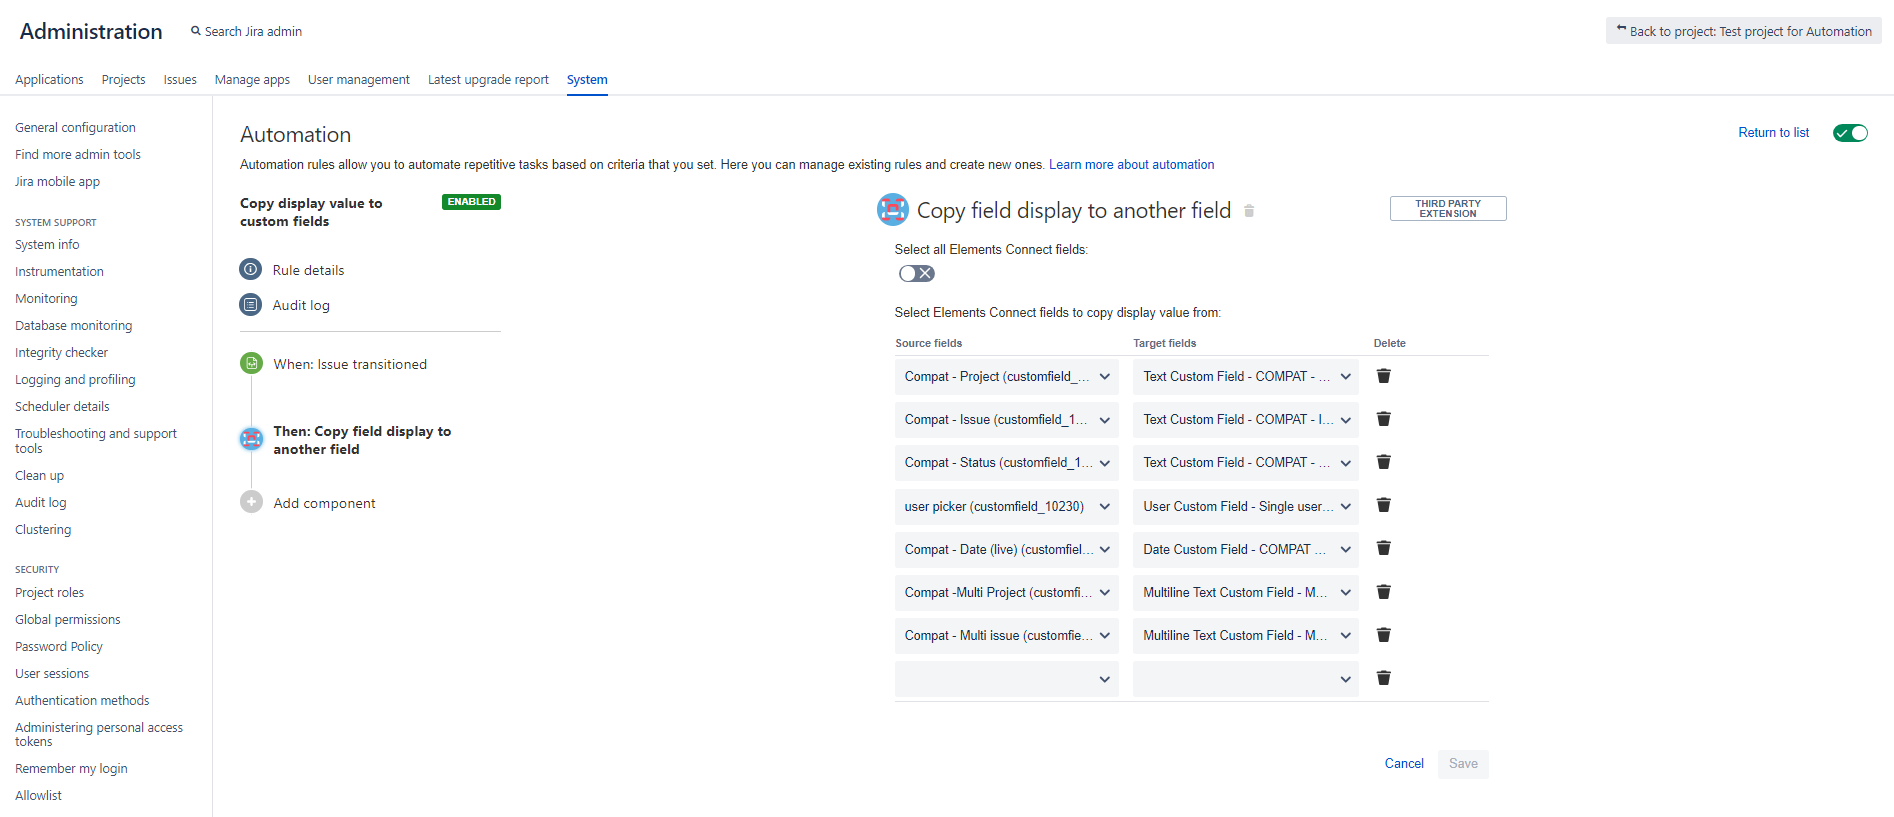Image resolution: width=1894 pixels, height=817 pixels.
Task: Click the Cancel link
Action: click(1403, 764)
